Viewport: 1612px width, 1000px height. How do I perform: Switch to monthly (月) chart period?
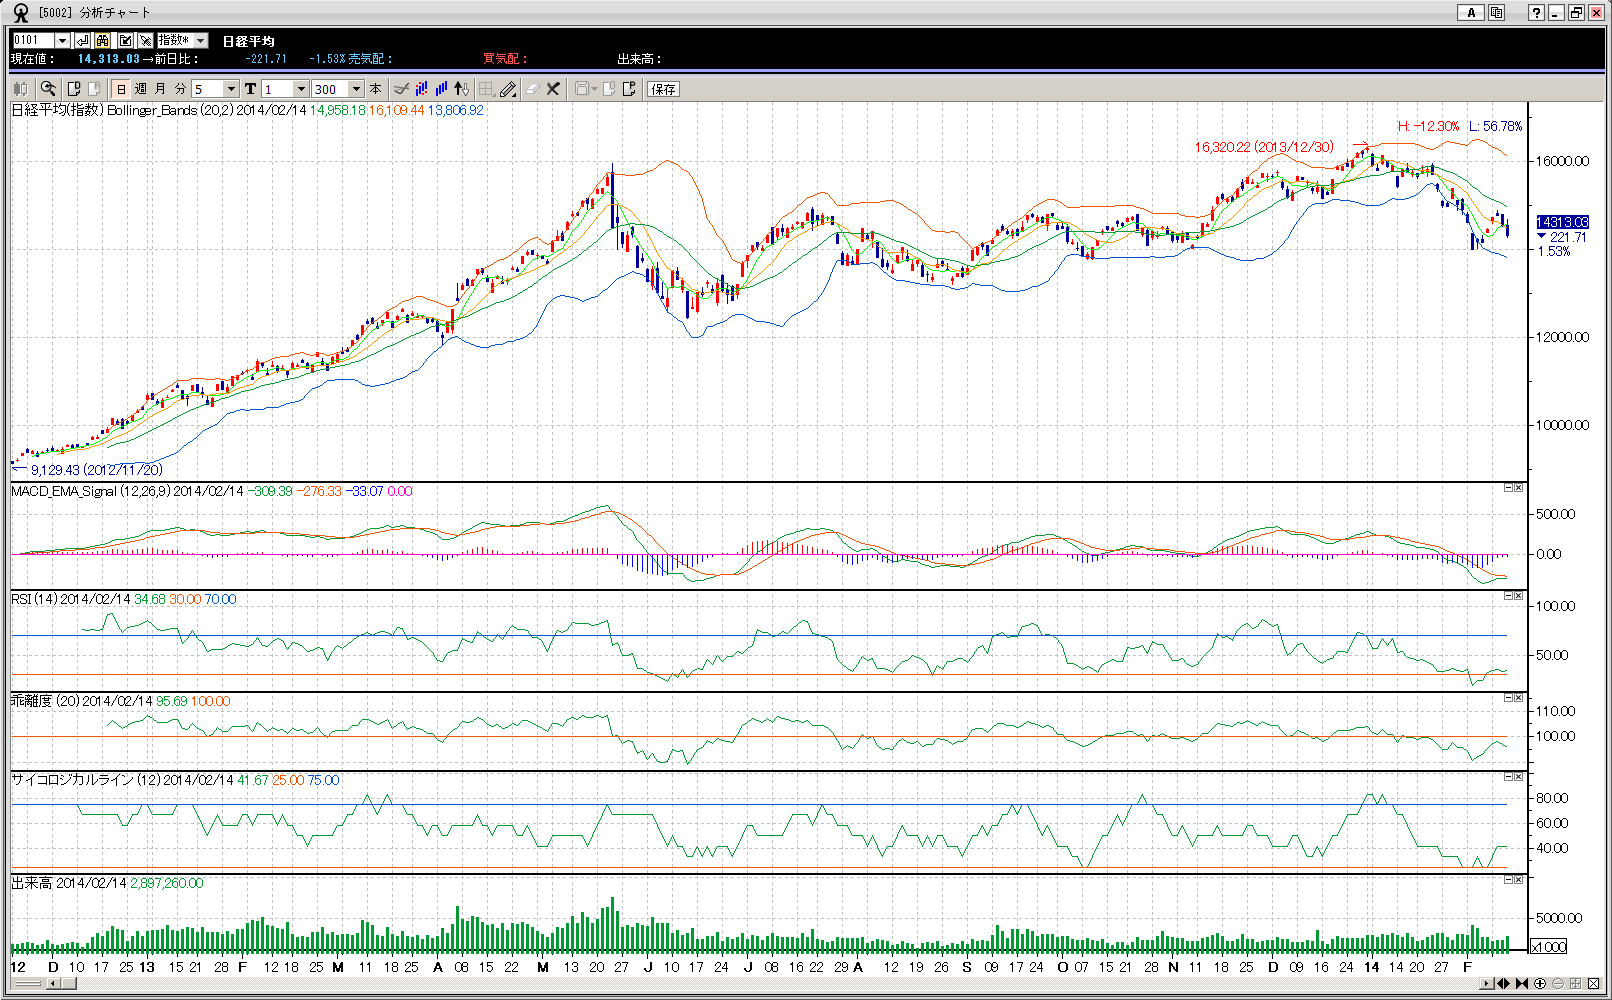(x=160, y=89)
